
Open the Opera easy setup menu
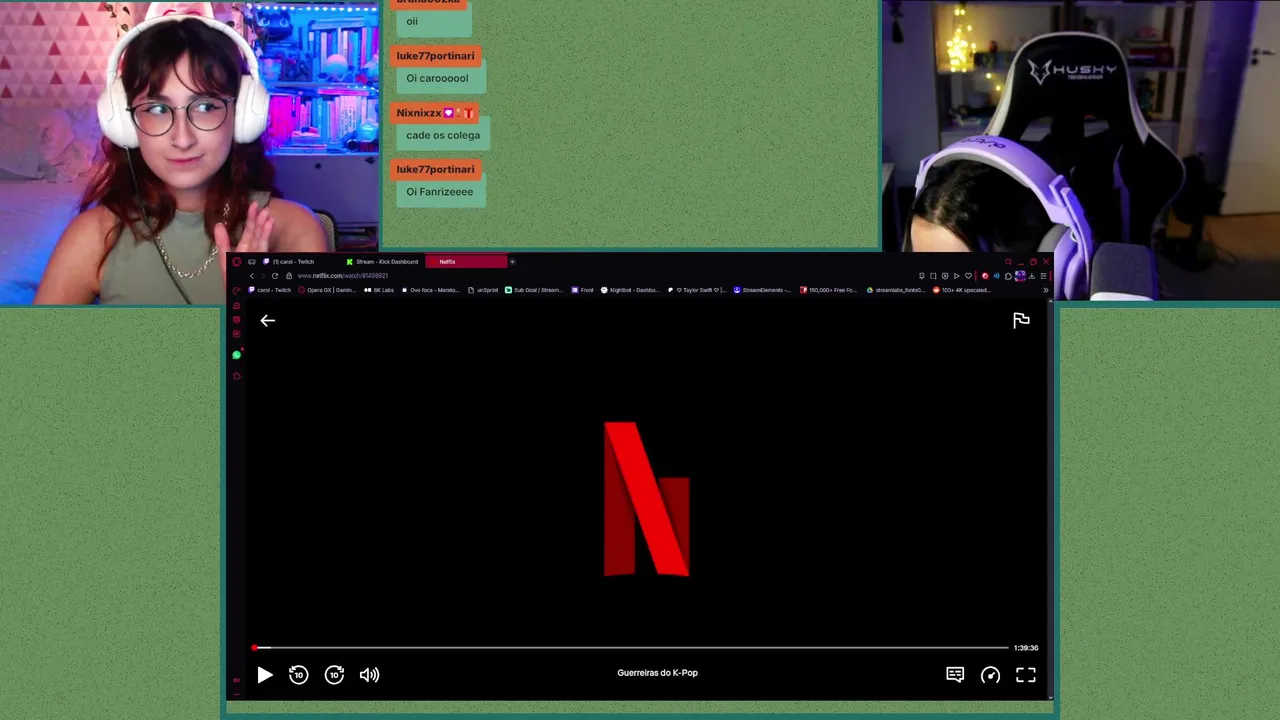[x=1044, y=276]
